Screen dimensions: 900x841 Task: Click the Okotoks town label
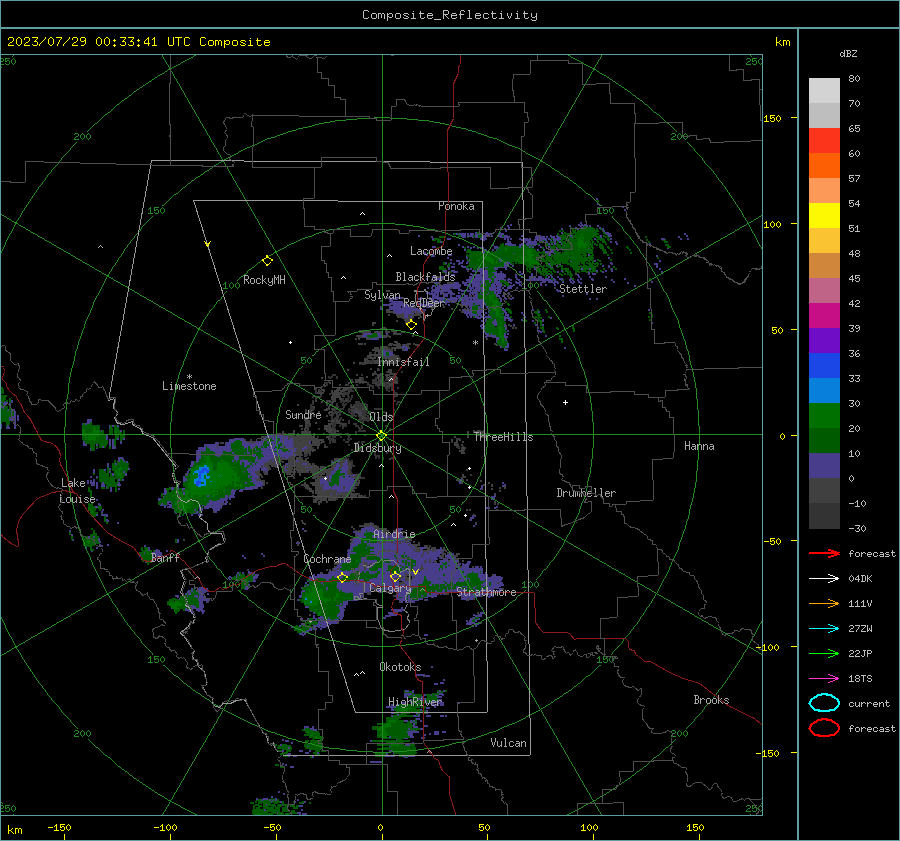point(400,667)
